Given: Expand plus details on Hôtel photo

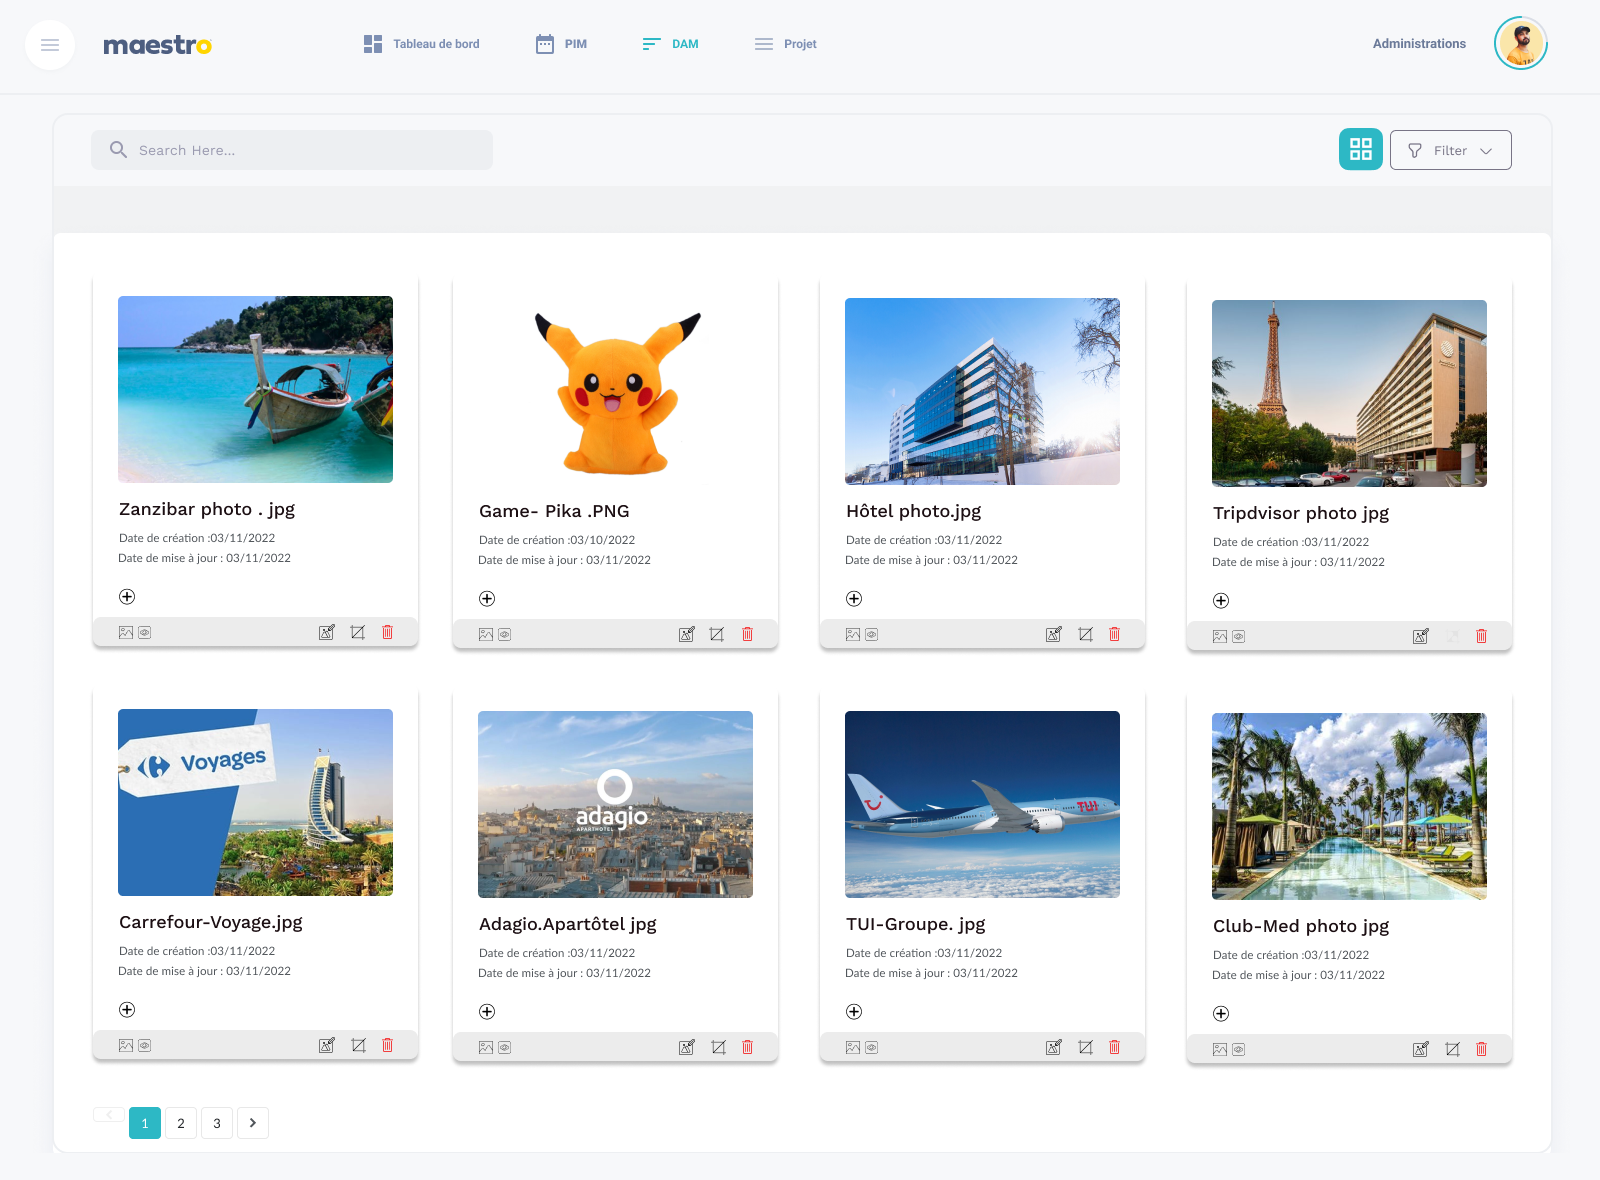Looking at the screenshot, I should [x=854, y=598].
